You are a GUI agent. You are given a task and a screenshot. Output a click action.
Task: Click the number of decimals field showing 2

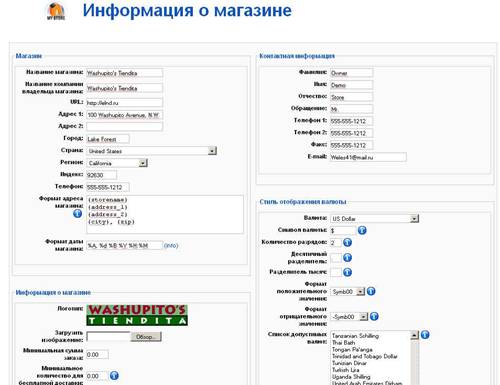(336, 242)
